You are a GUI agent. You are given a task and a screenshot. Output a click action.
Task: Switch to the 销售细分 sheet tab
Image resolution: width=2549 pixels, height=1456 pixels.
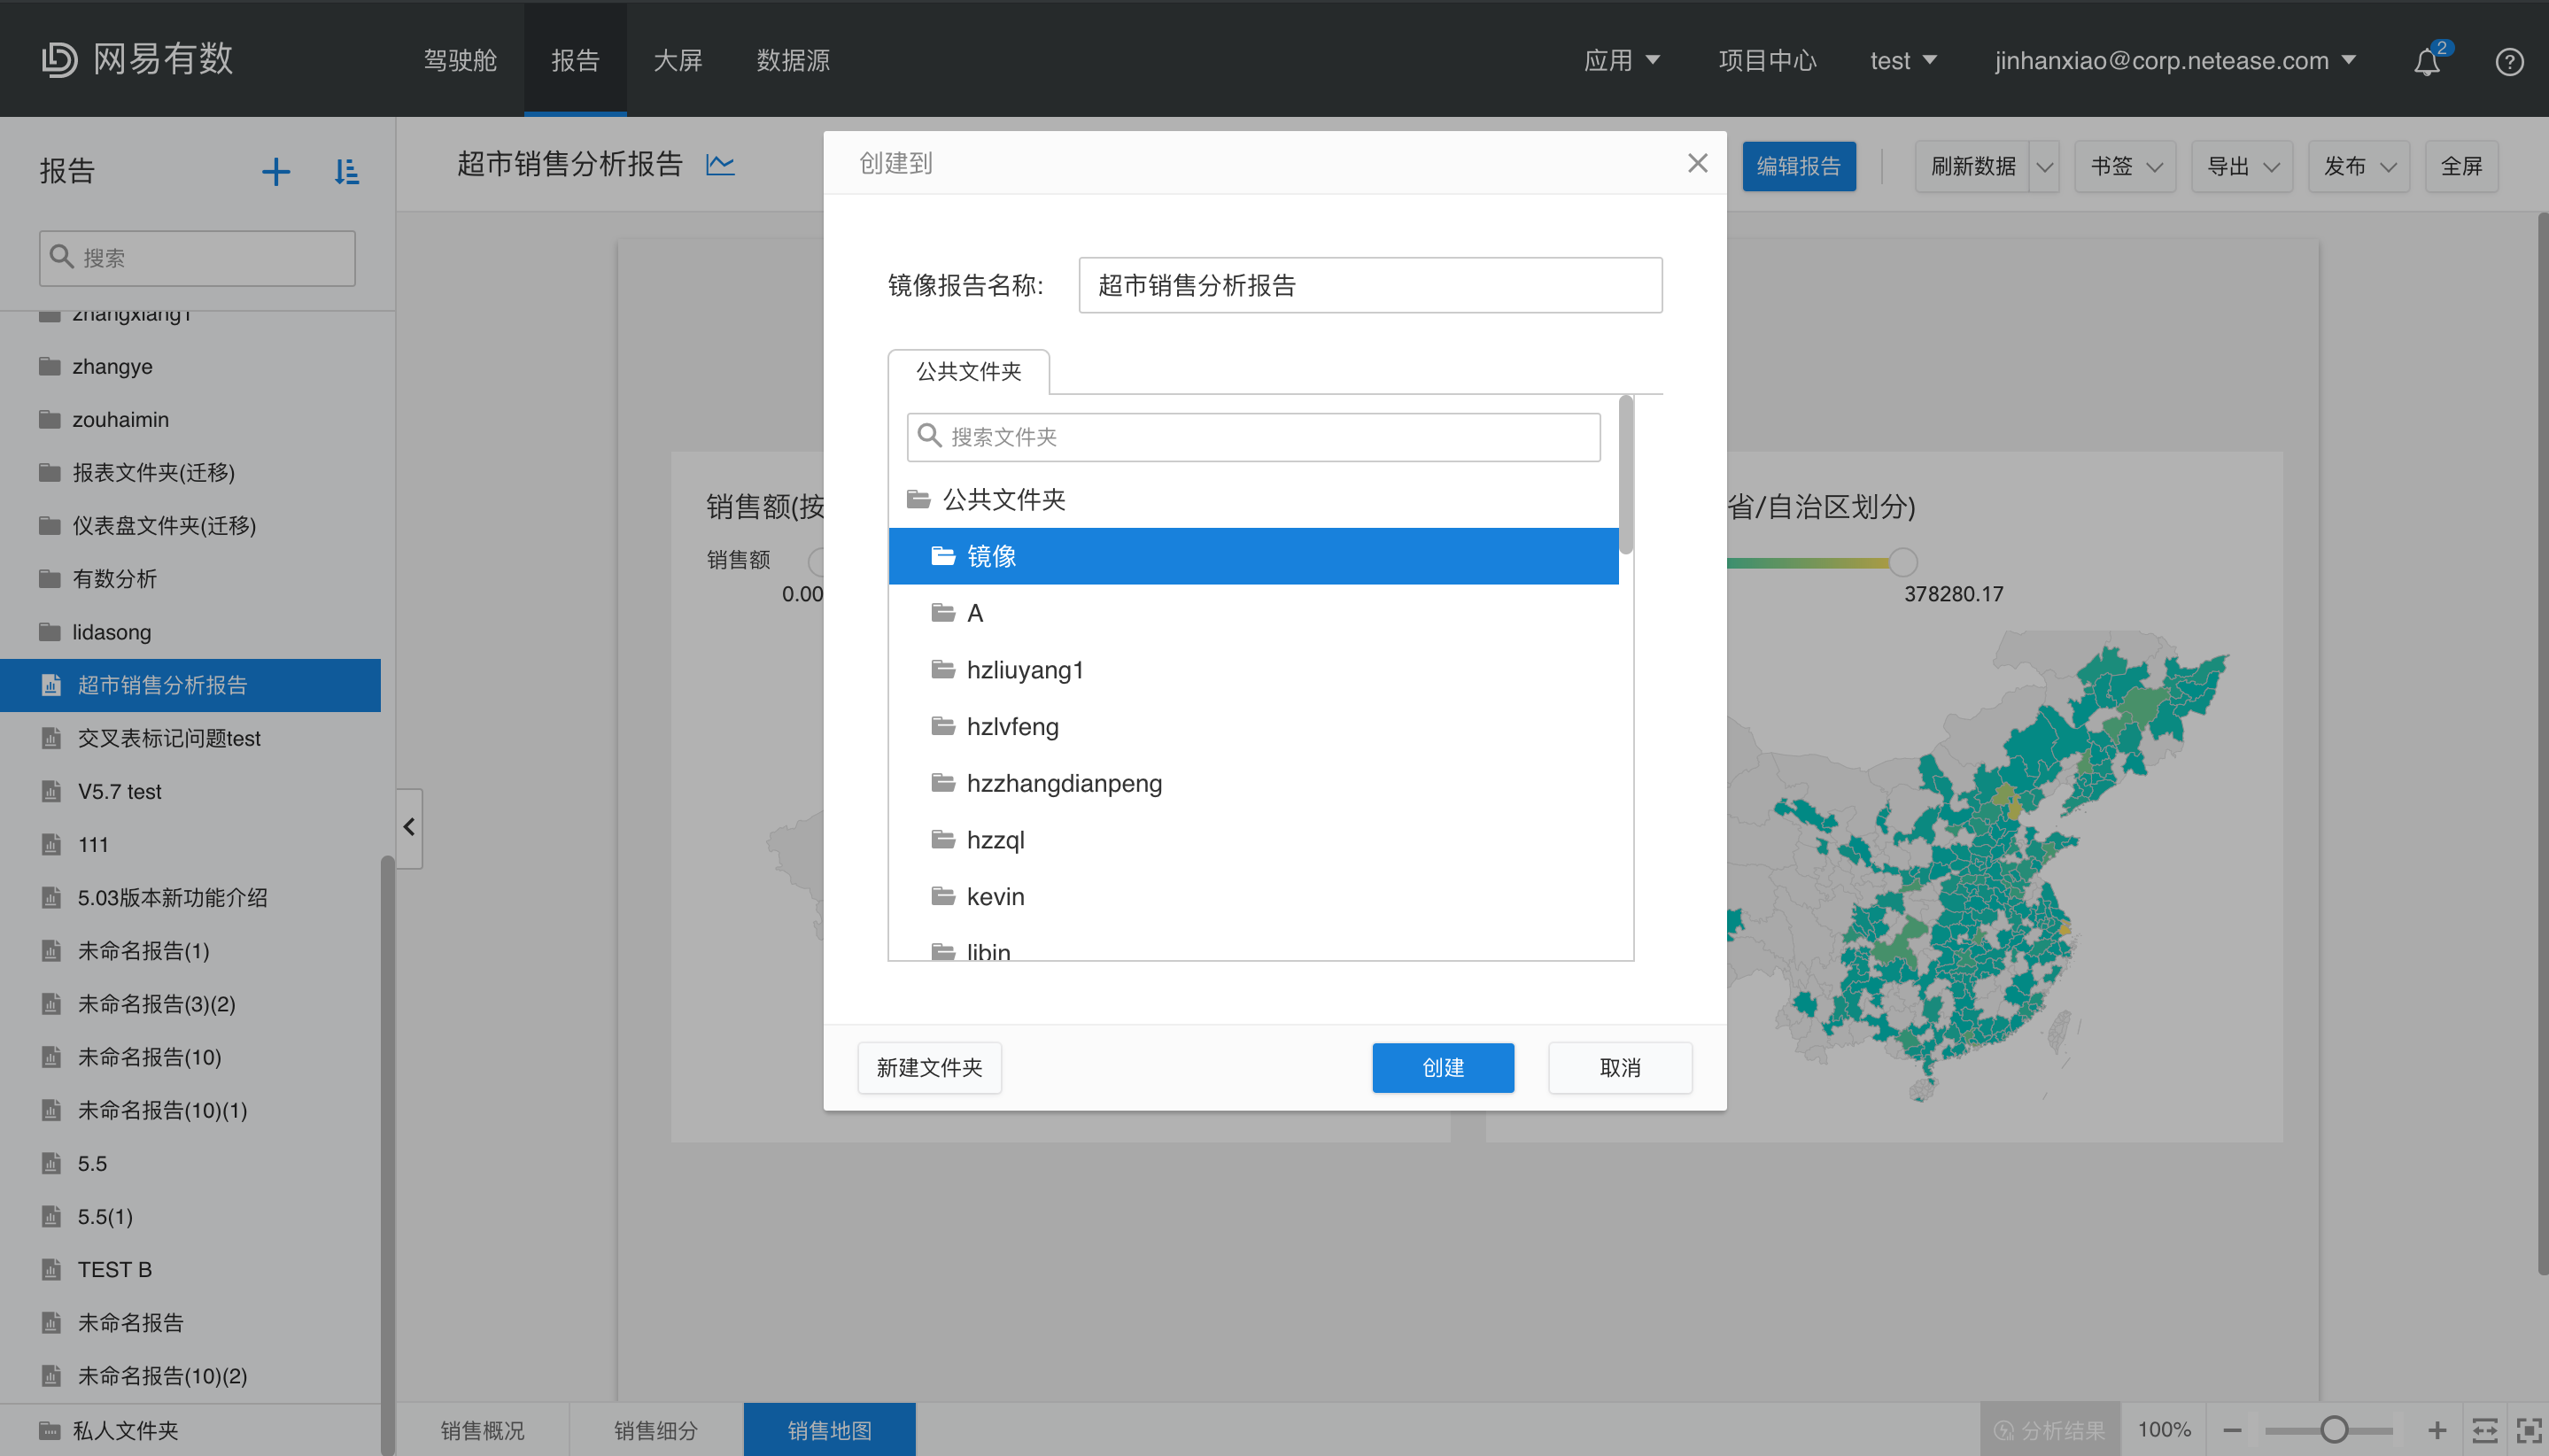pos(656,1430)
